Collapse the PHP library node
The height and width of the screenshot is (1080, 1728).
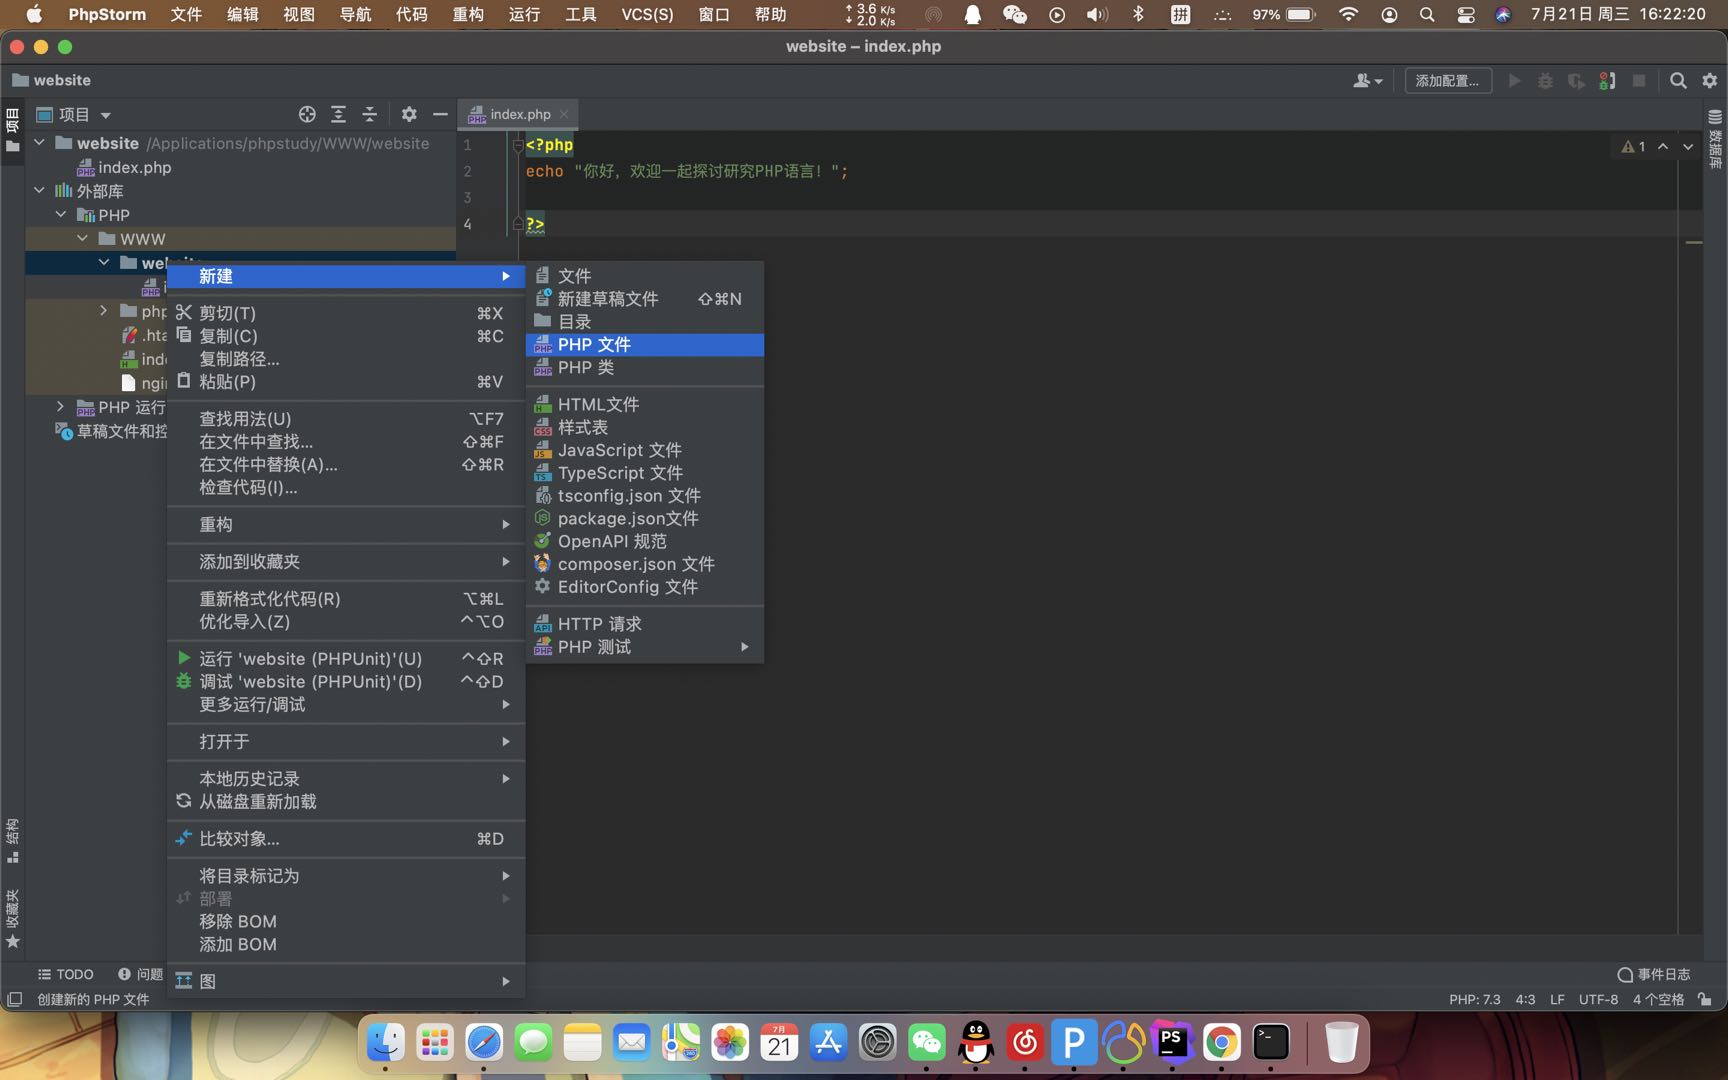point(61,214)
